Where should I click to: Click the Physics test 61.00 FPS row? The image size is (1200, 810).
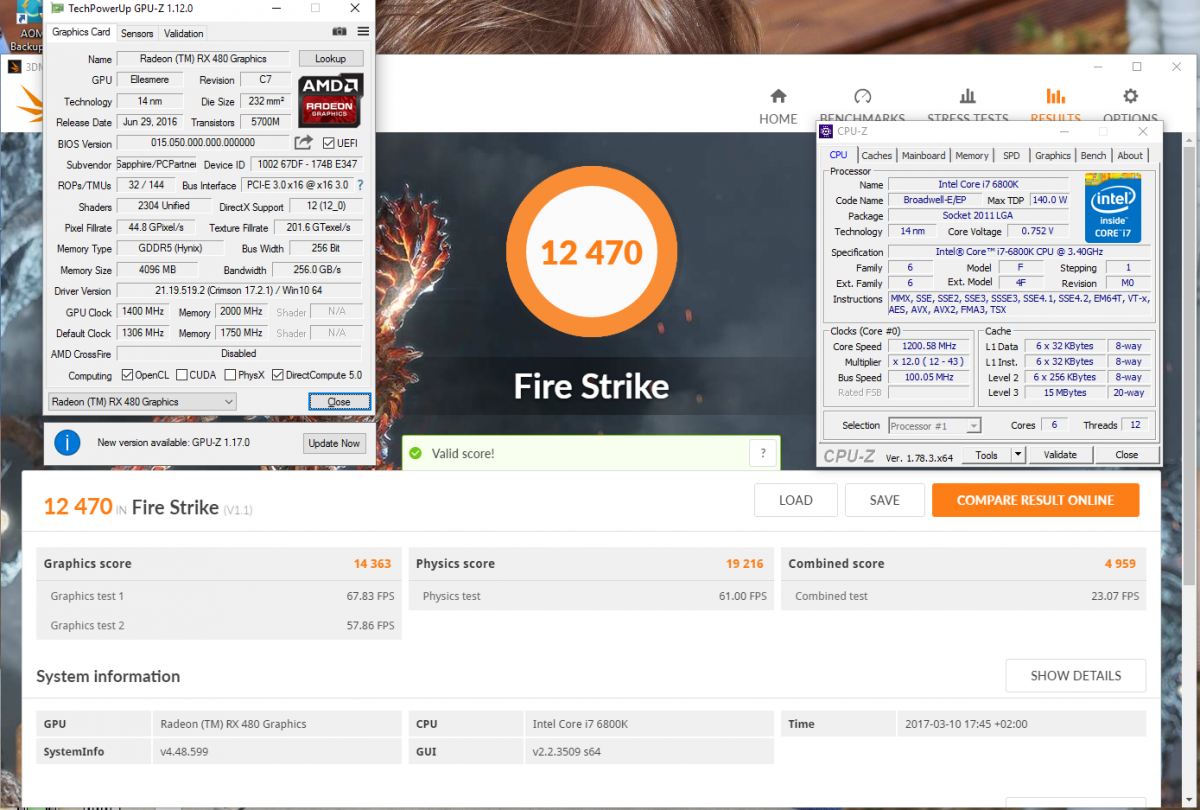(591, 596)
